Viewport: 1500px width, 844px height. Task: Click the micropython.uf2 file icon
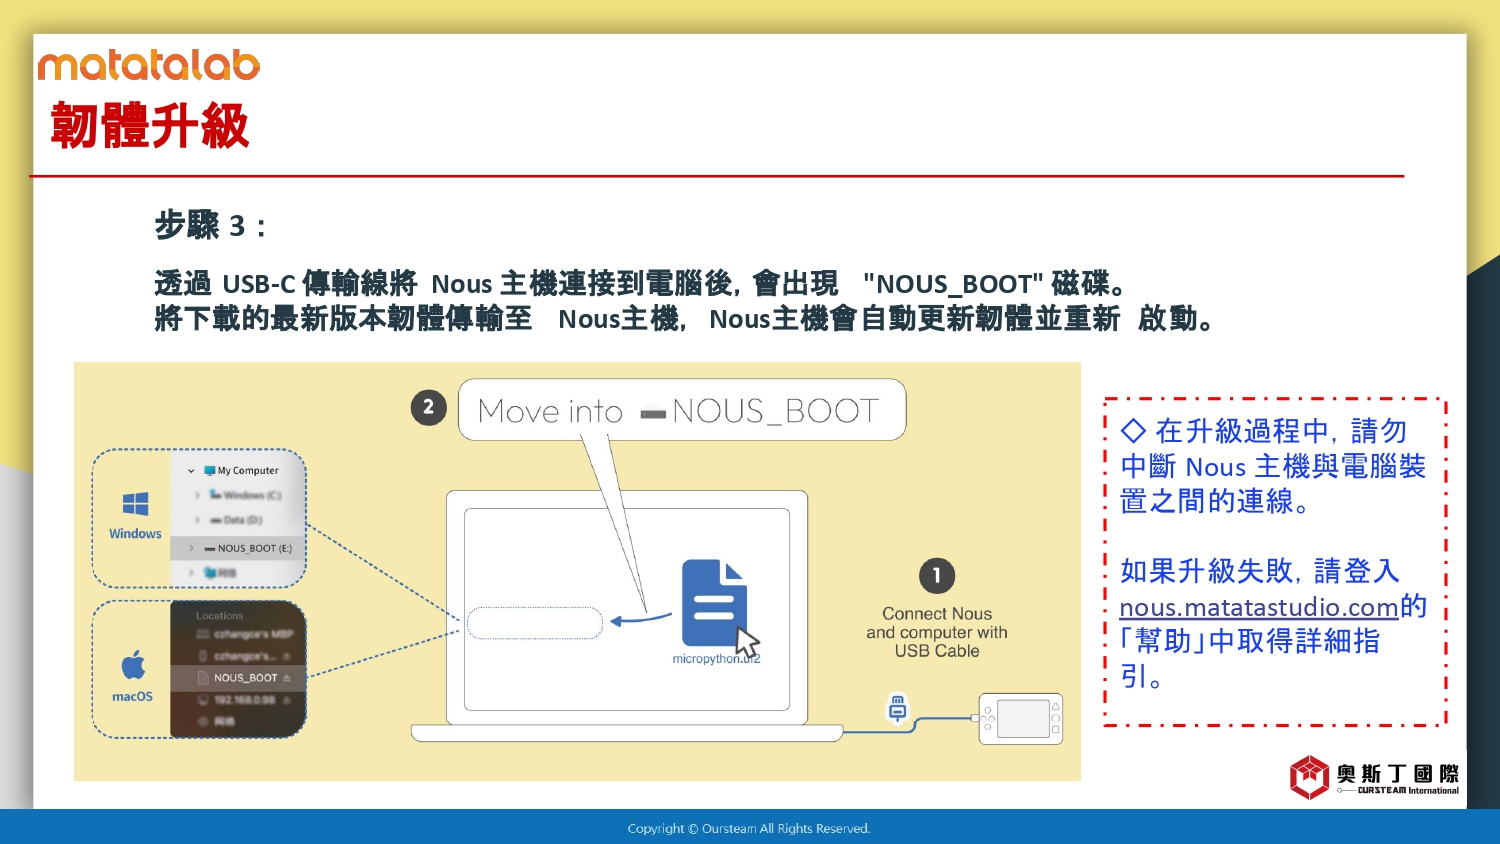pyautogui.click(x=714, y=602)
